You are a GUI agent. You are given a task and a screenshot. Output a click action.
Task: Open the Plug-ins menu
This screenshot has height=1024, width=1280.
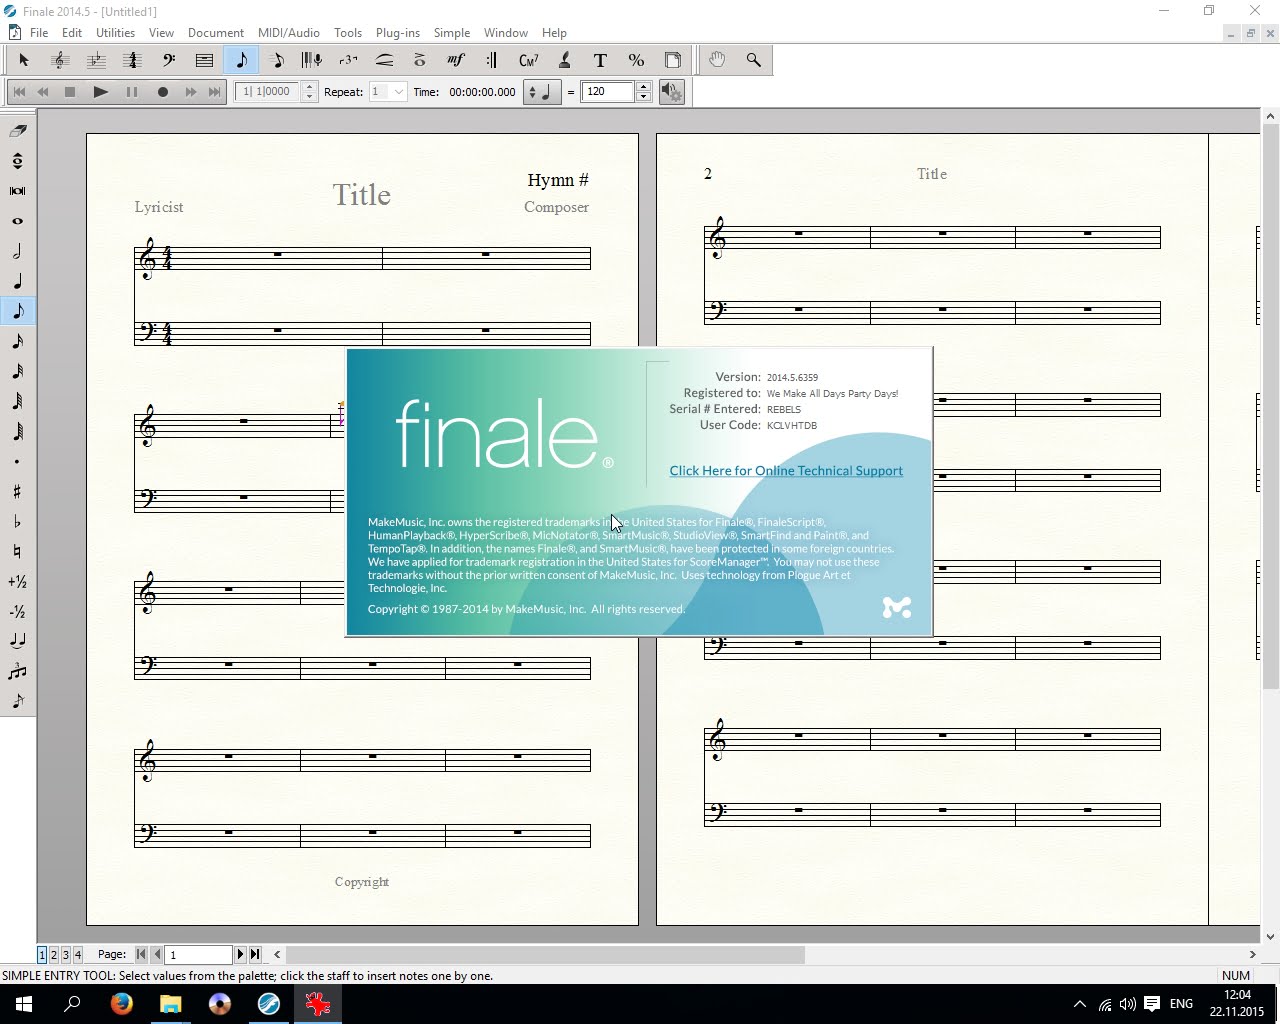tap(397, 33)
